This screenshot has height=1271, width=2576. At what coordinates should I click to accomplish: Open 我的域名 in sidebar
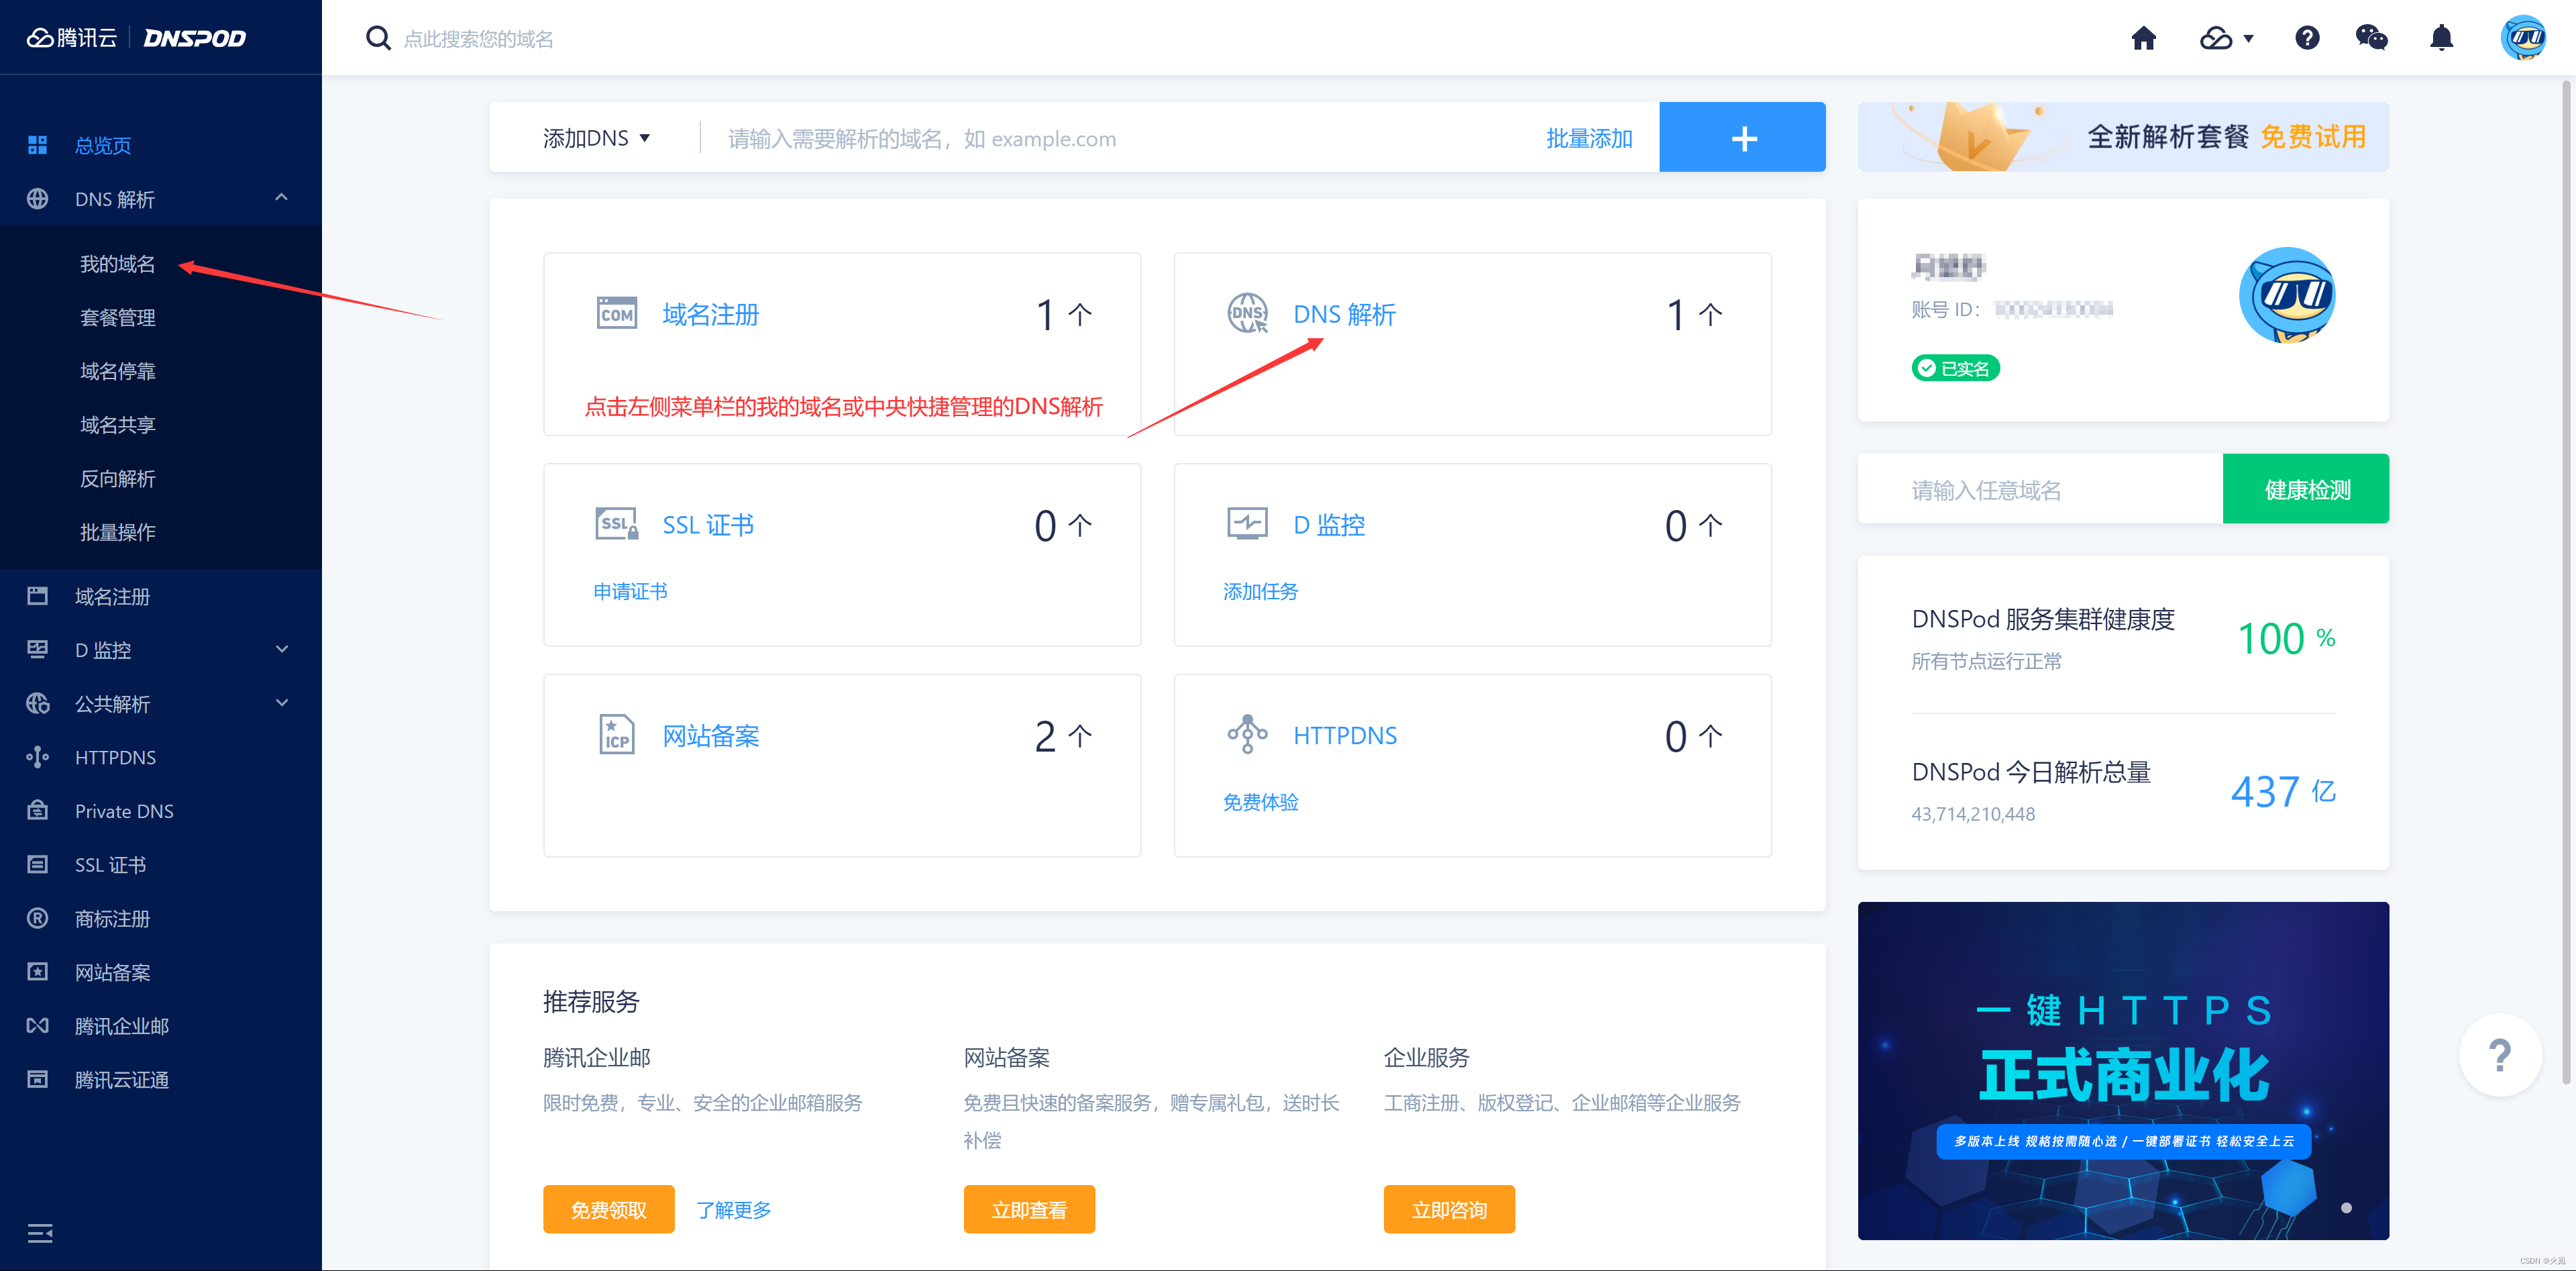pyautogui.click(x=117, y=264)
